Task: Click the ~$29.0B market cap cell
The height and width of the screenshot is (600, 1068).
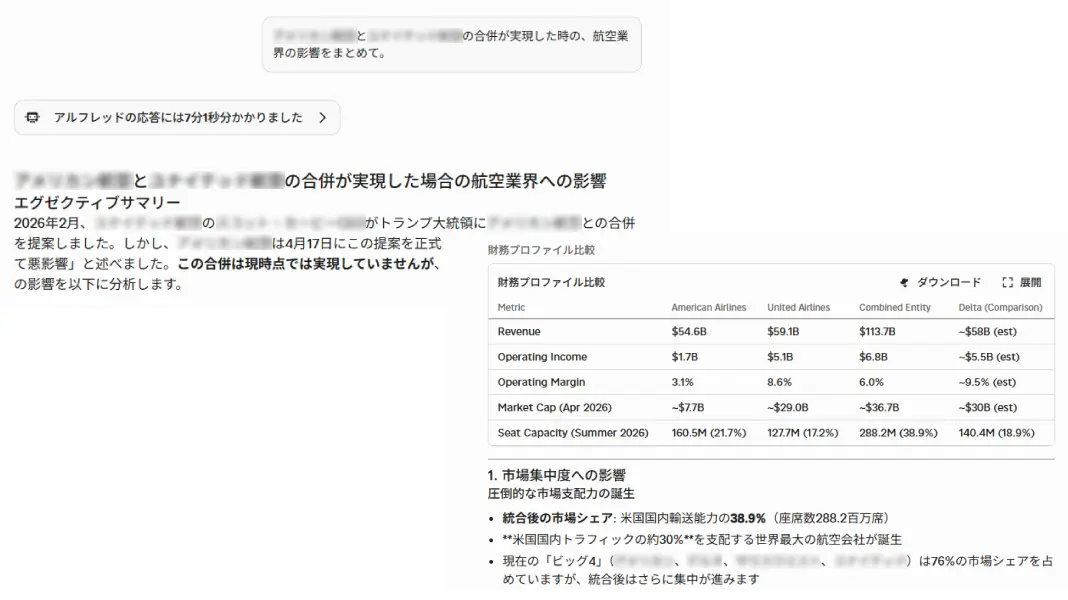Action: pos(787,407)
